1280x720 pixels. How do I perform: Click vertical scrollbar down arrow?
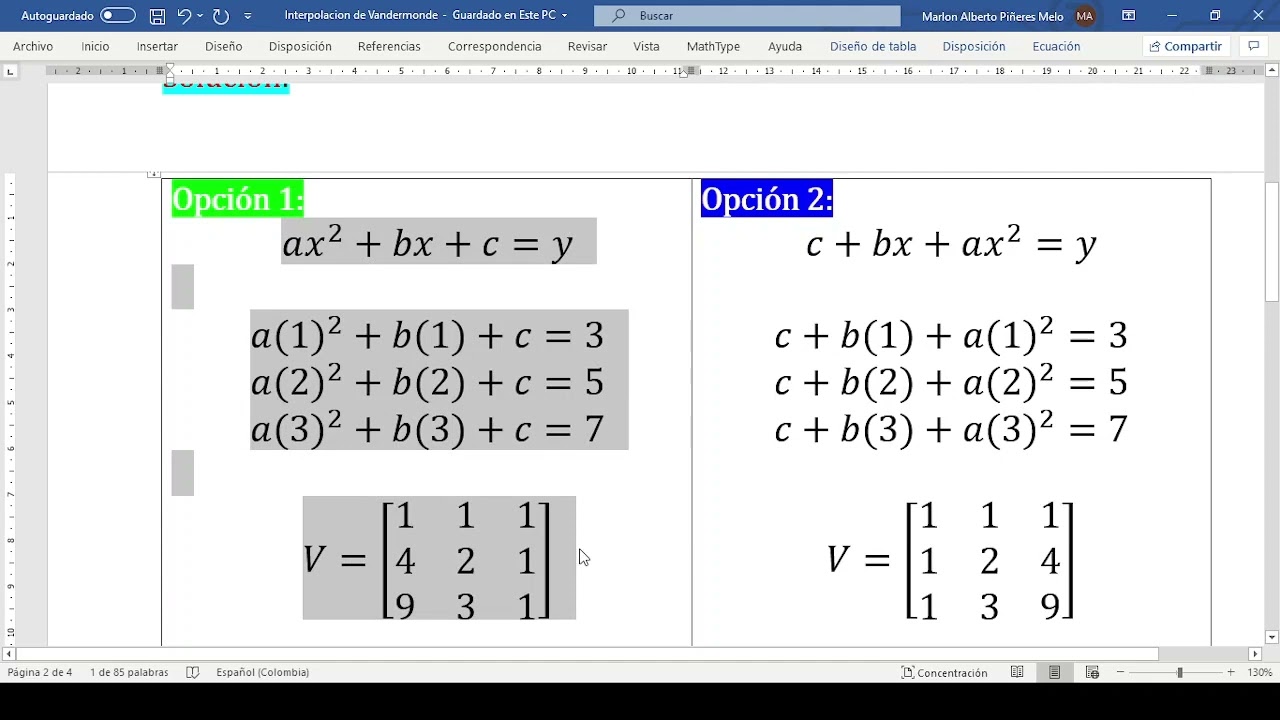click(x=1272, y=637)
